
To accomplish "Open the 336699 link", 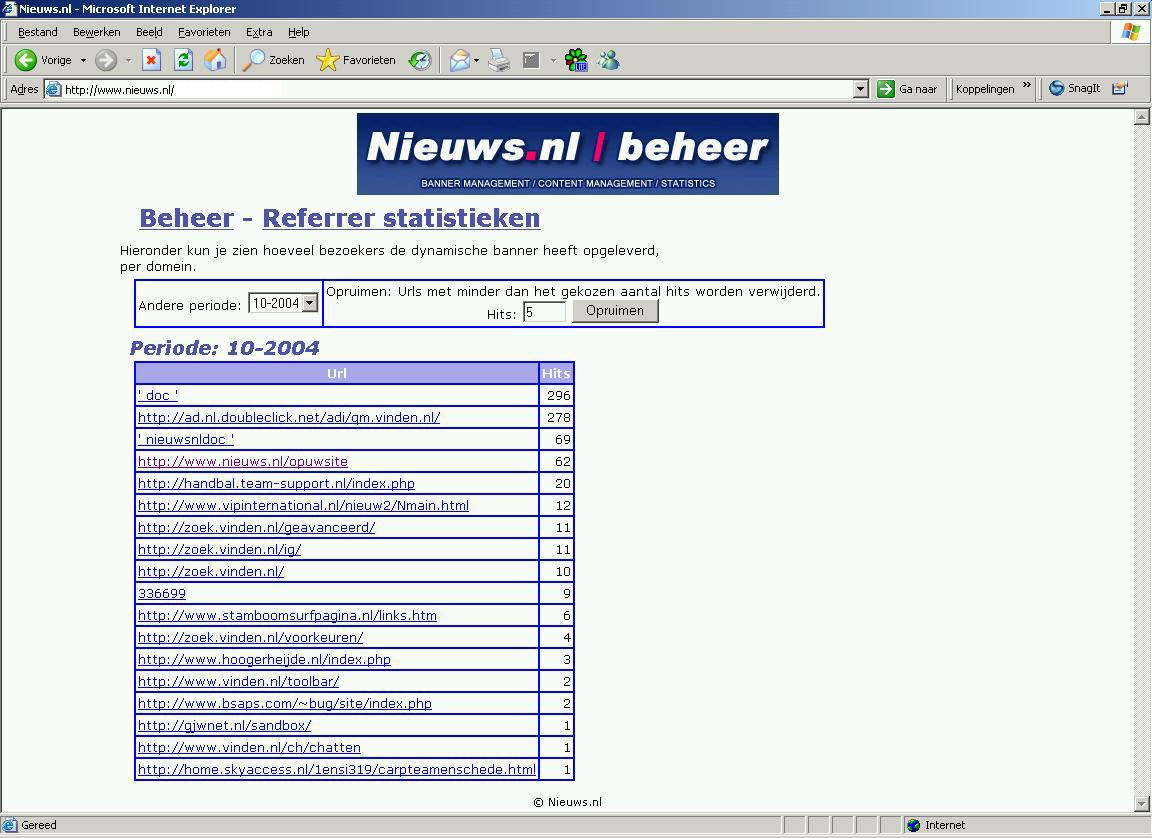I will 162,593.
